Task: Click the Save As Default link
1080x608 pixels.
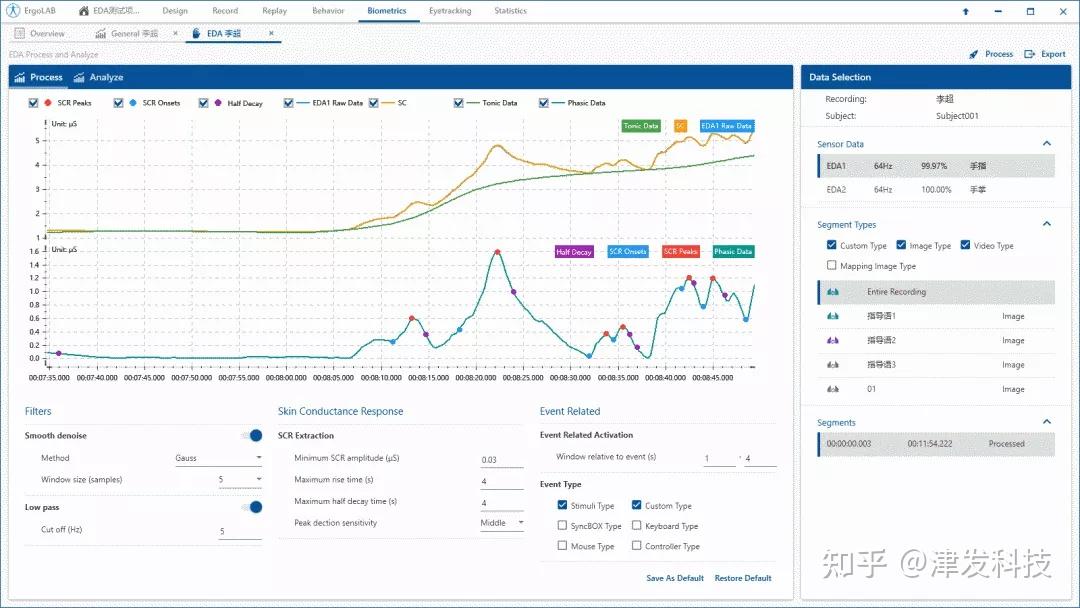Action: tap(675, 578)
